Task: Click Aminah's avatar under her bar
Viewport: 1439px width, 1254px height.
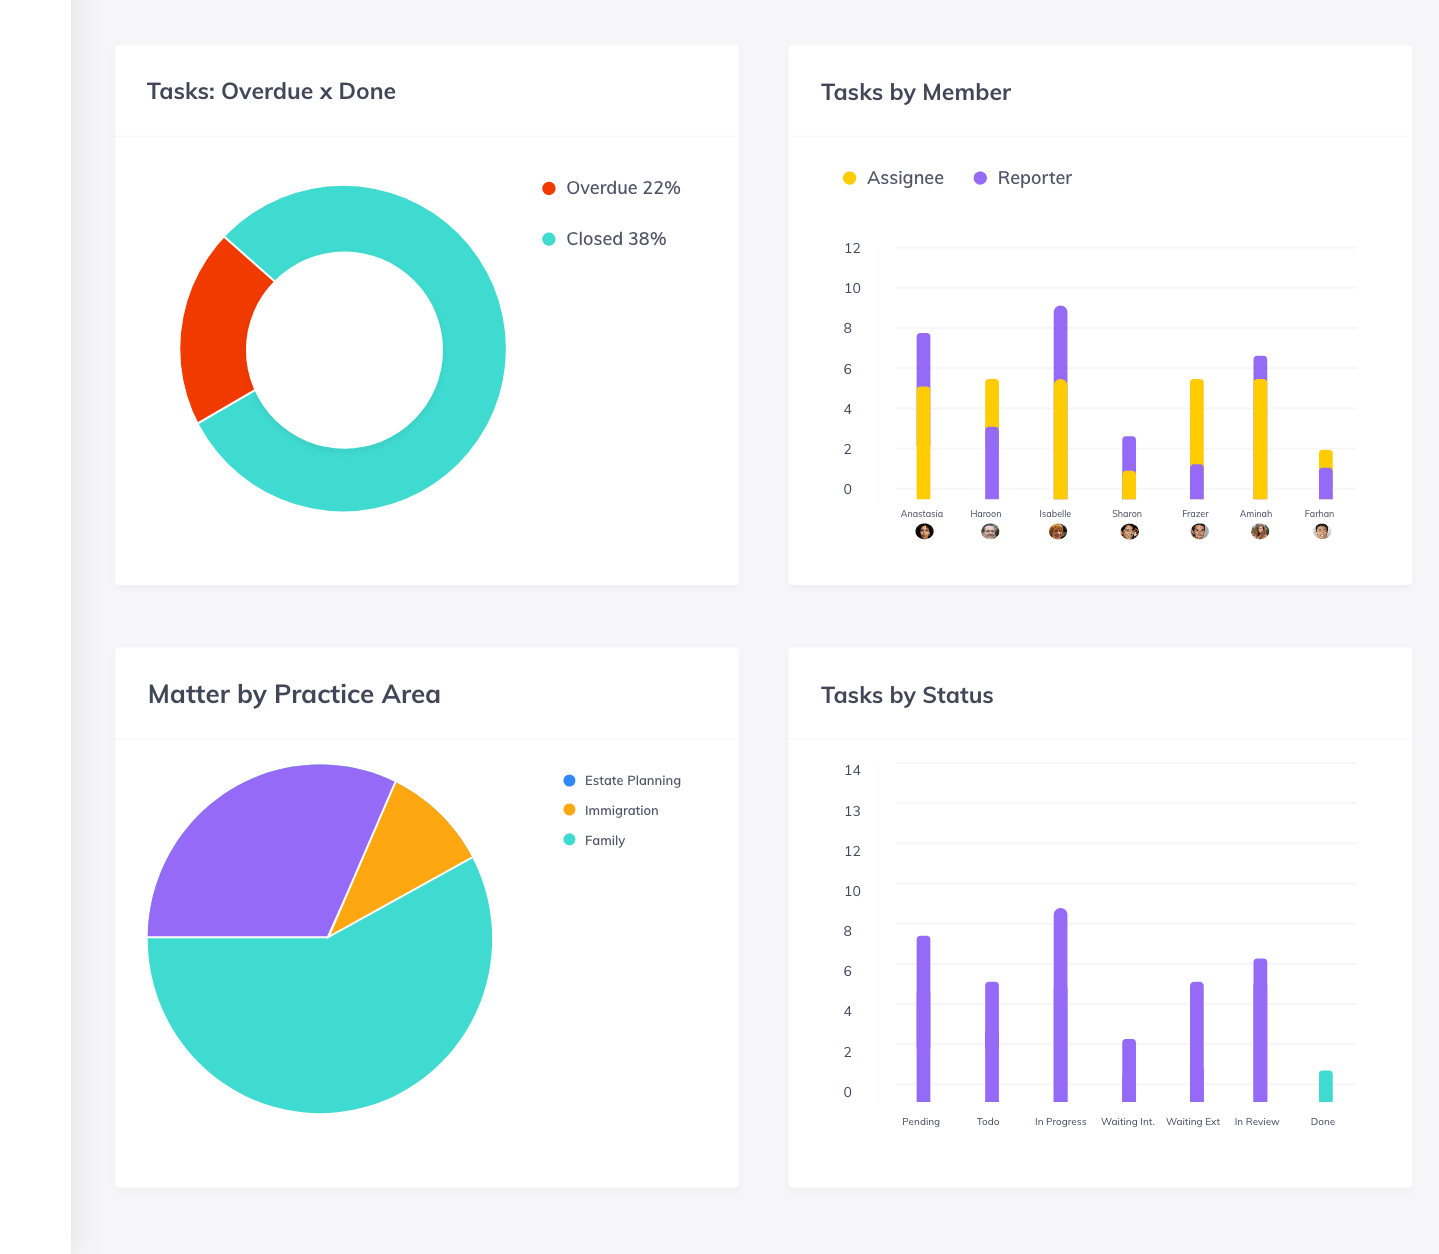Action: click(1258, 531)
